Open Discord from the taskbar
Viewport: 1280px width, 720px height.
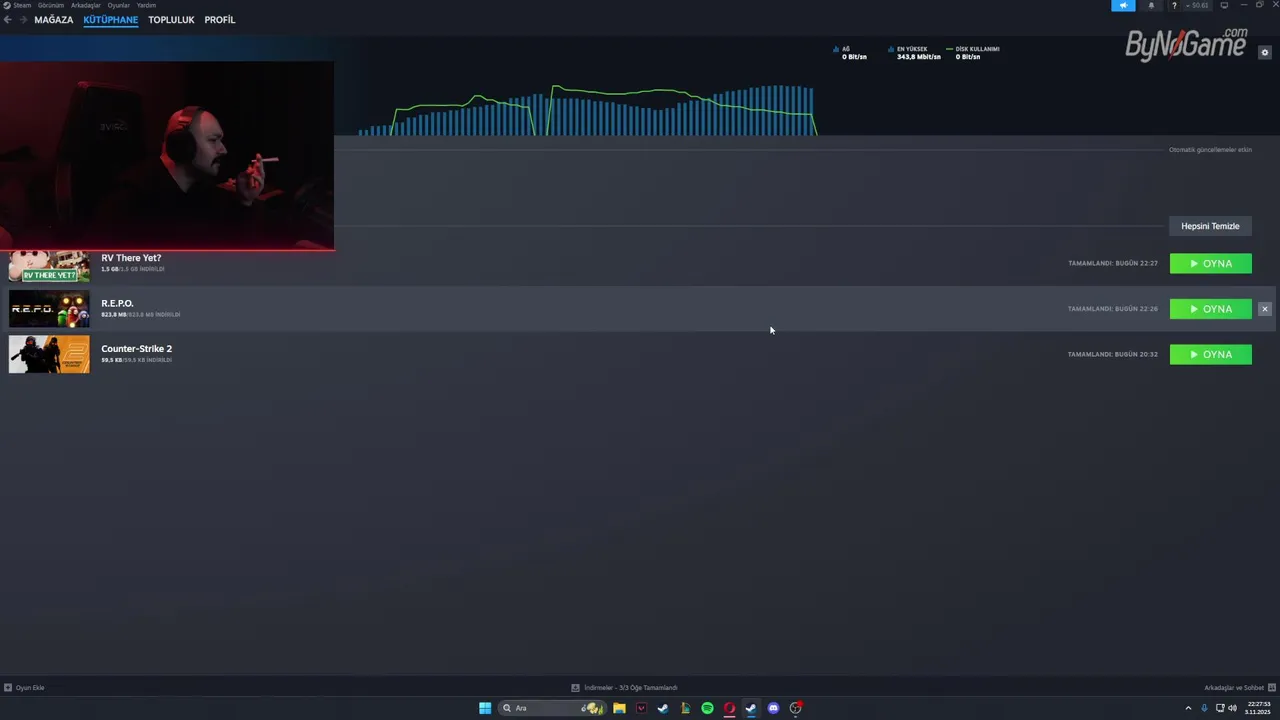[773, 708]
